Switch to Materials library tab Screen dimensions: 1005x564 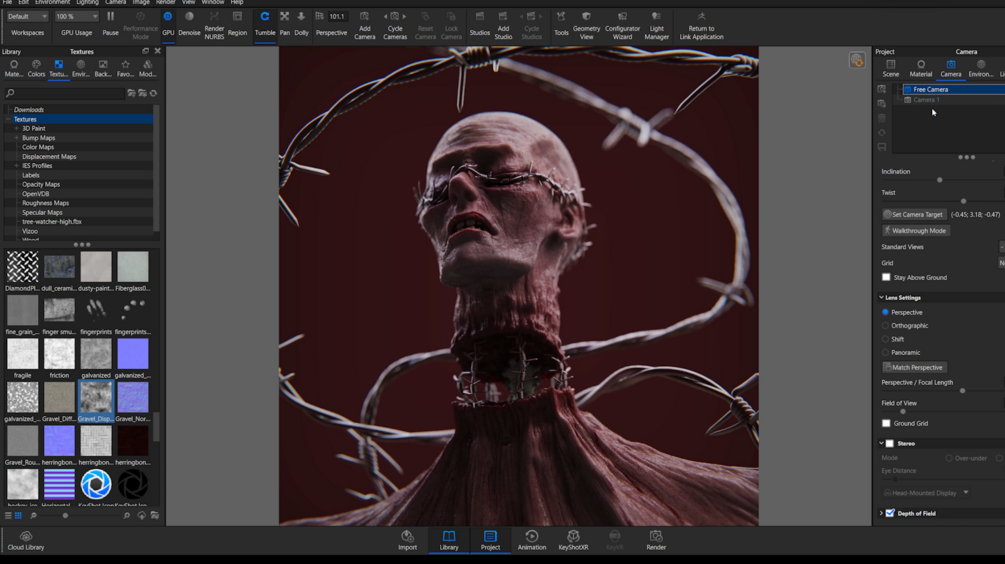tap(13, 68)
